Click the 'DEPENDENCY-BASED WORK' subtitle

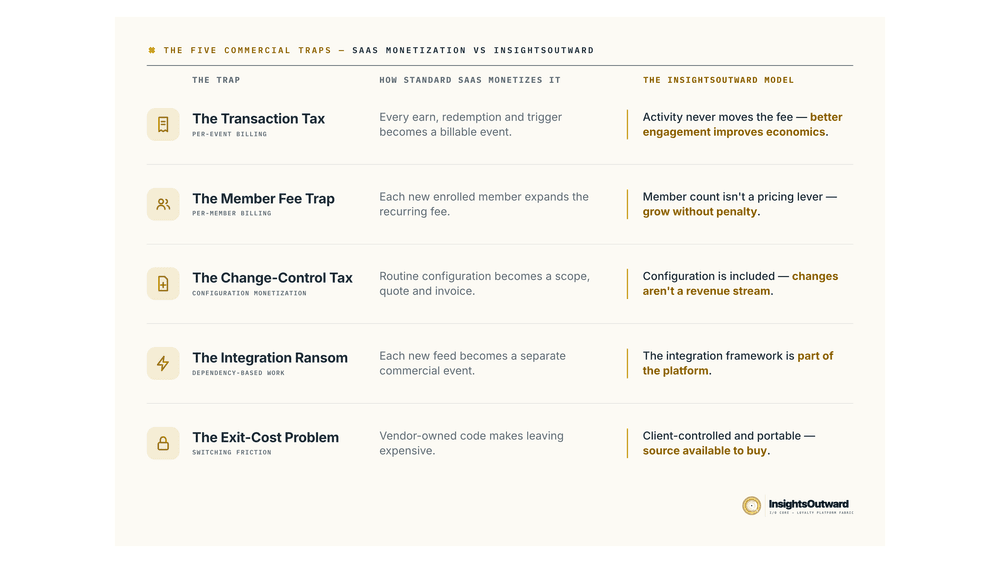[239, 373]
